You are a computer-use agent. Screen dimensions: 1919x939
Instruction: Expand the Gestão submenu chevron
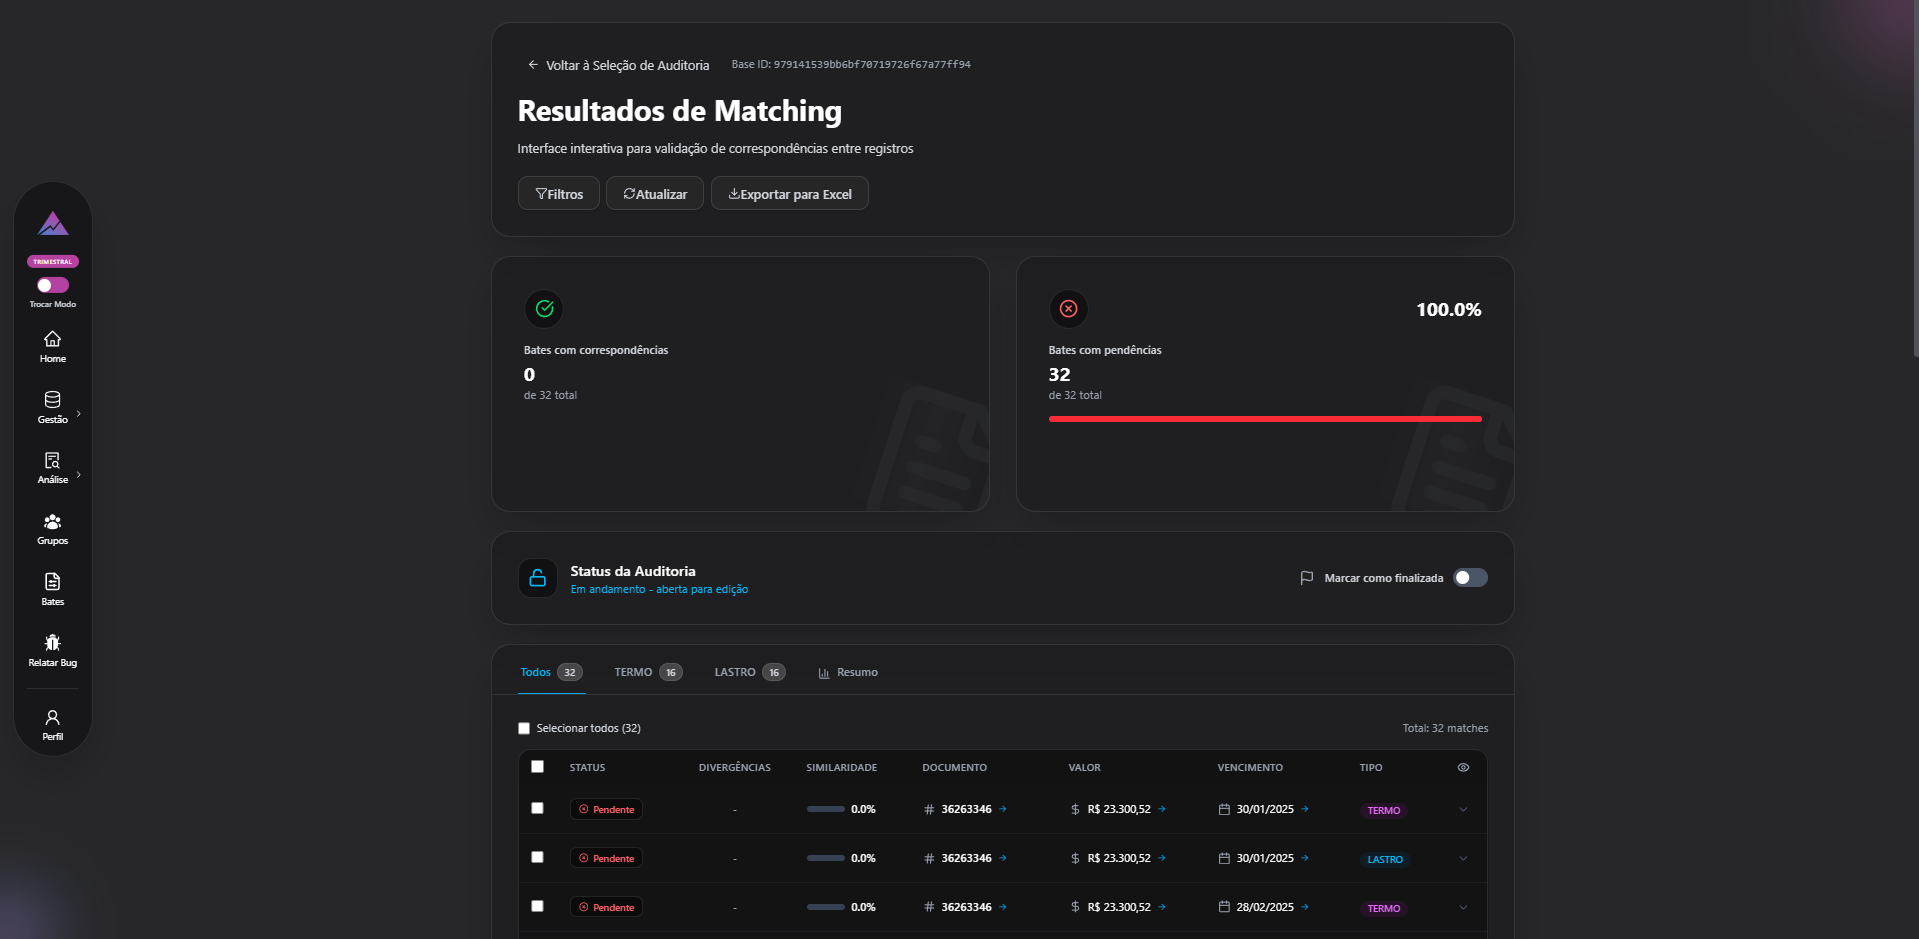click(79, 413)
